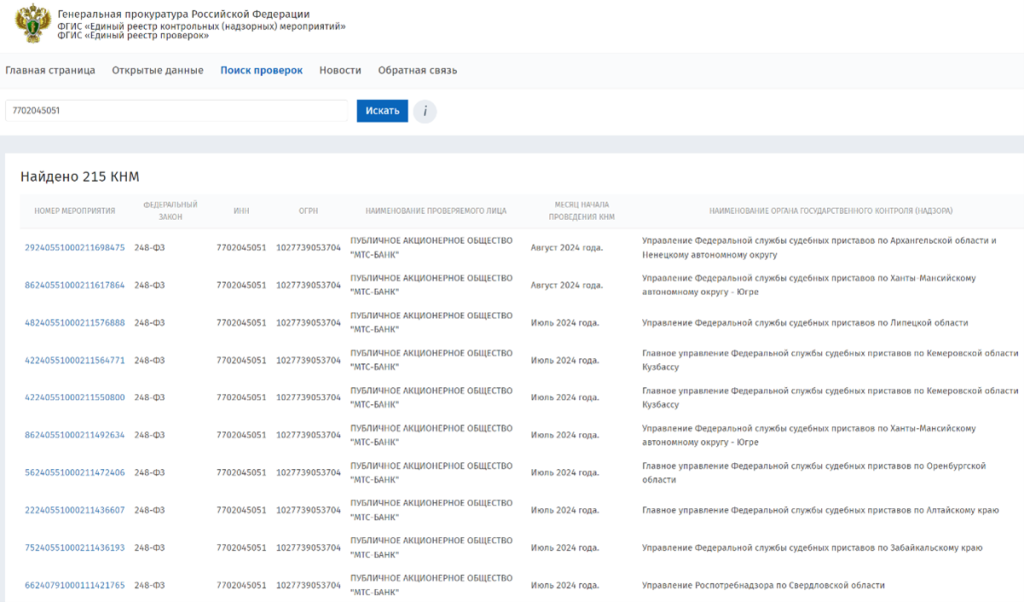Screen dimensions: 1024x602
Task: Open inspection record 86240551000211617864
Action: (75, 285)
